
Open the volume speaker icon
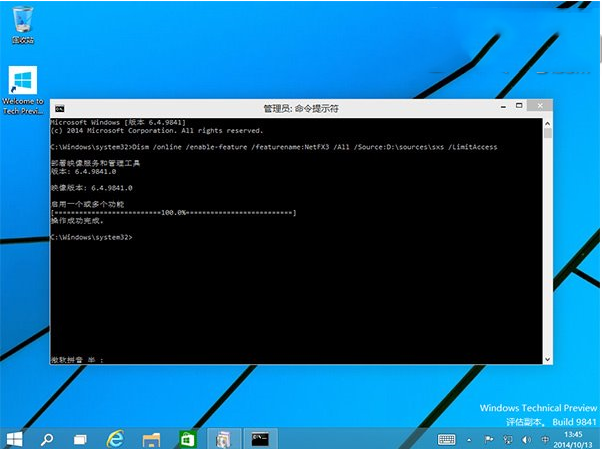526,439
